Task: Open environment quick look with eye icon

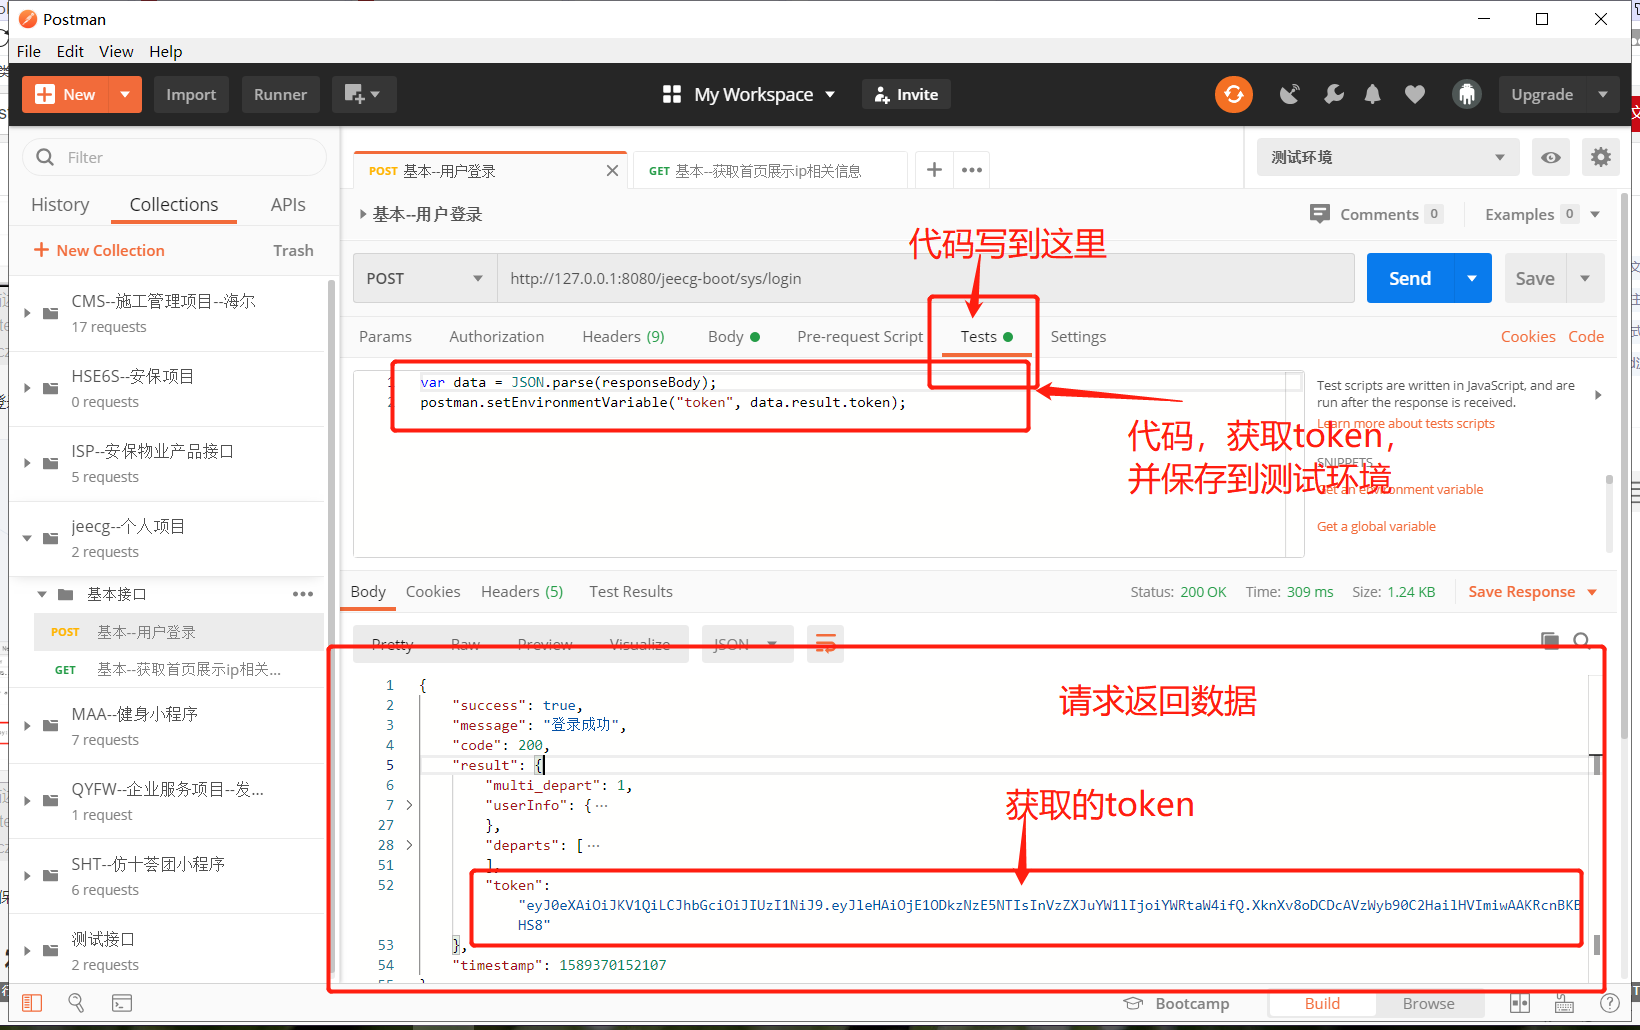Action: (1551, 157)
